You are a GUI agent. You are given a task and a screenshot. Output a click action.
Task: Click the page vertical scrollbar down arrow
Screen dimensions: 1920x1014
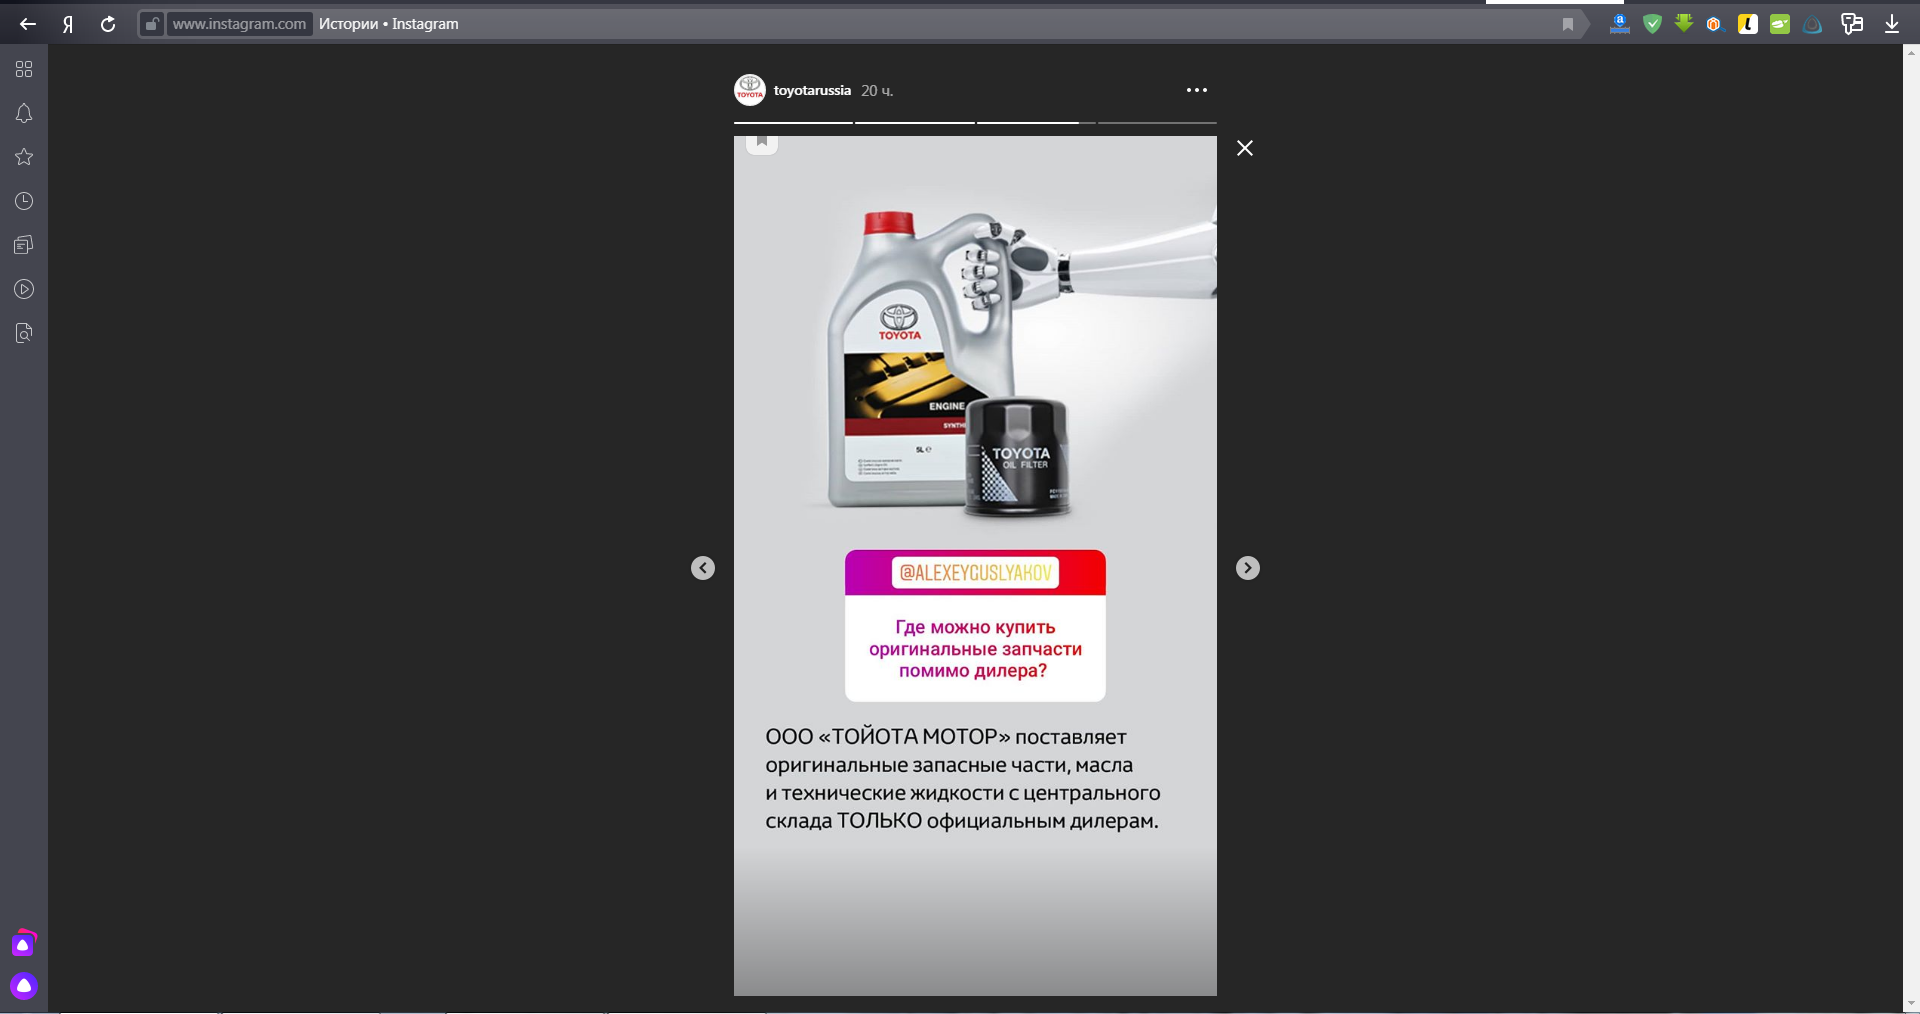click(1911, 1003)
